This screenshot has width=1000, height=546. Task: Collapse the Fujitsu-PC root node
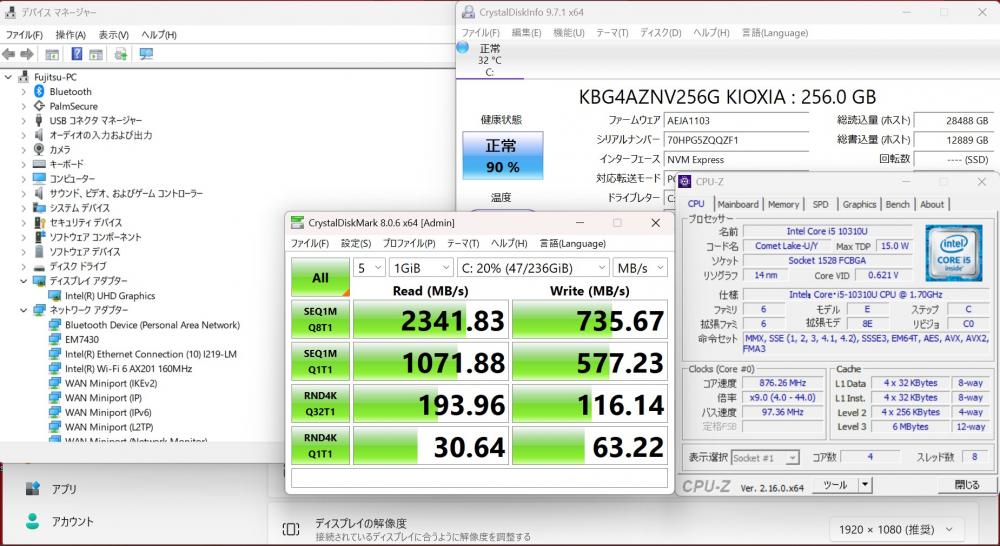click(x=8, y=77)
